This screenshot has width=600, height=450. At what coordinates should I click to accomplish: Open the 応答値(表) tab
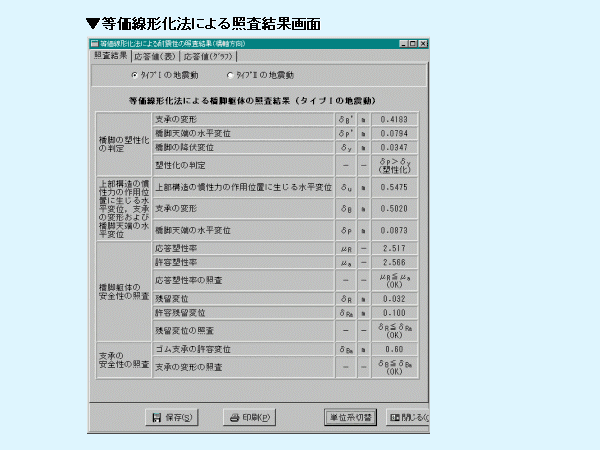(154, 58)
